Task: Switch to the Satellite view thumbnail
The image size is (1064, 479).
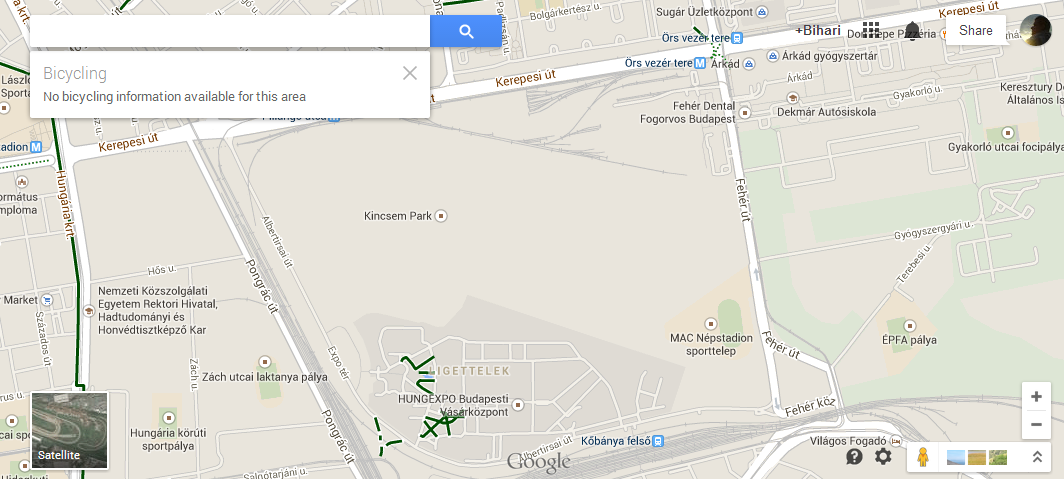Action: coord(70,430)
